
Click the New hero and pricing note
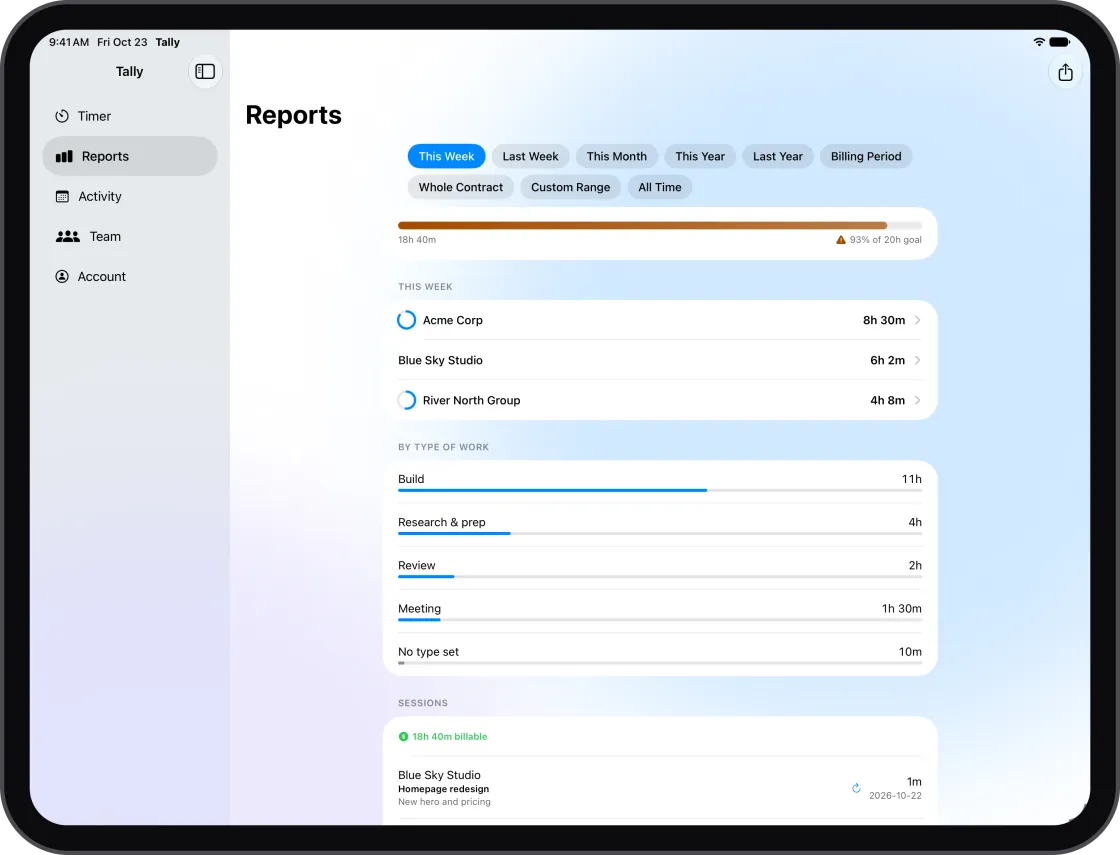[444, 802]
